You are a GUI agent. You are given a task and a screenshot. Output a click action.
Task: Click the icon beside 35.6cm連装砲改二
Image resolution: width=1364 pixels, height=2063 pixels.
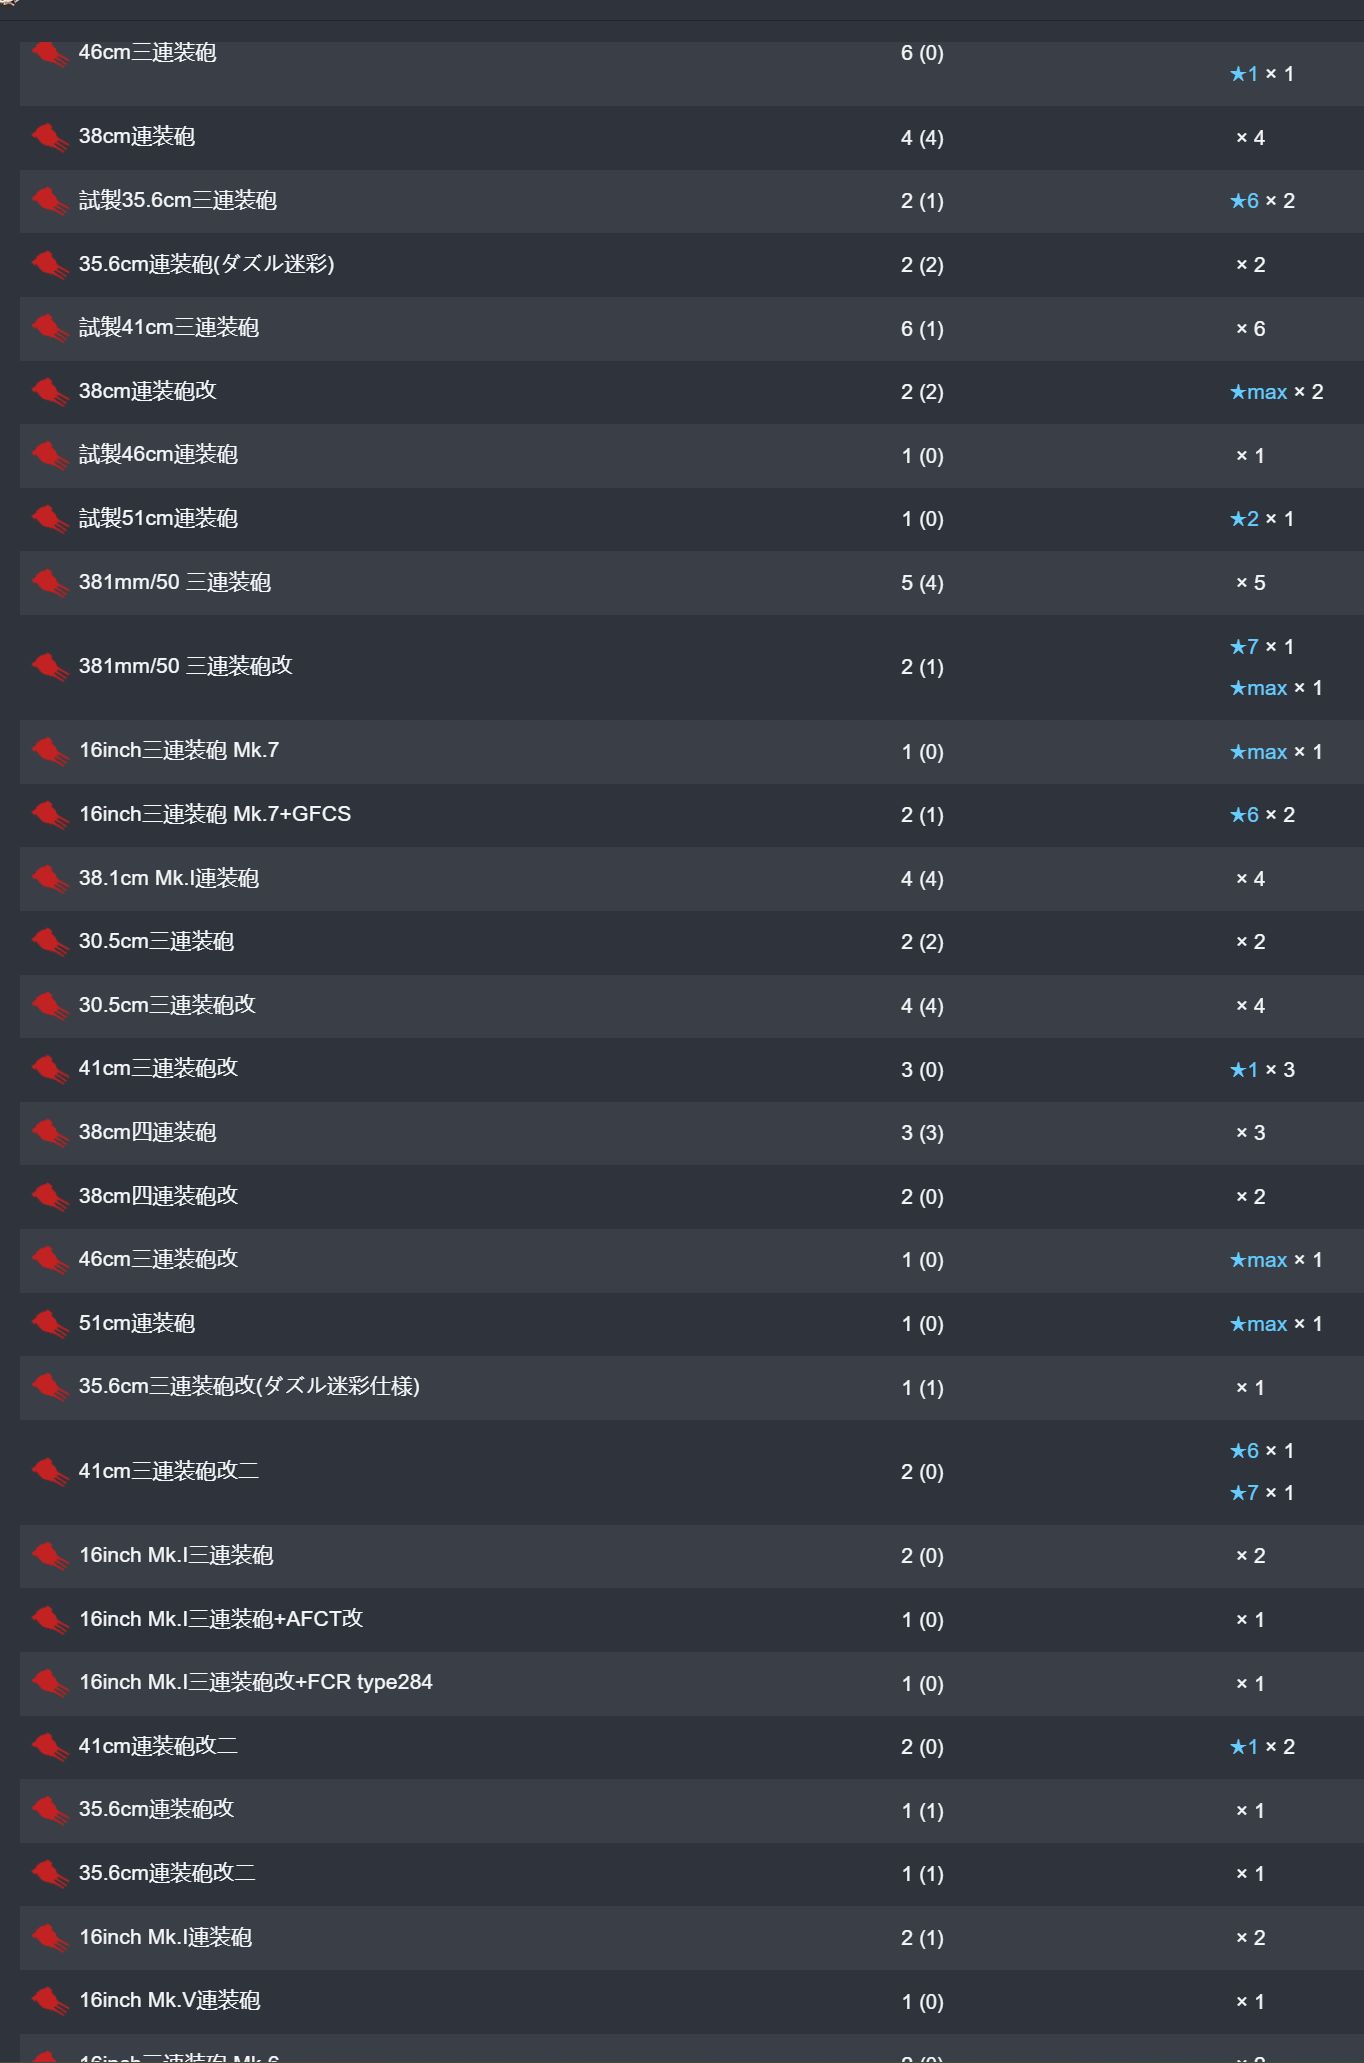(x=49, y=1874)
